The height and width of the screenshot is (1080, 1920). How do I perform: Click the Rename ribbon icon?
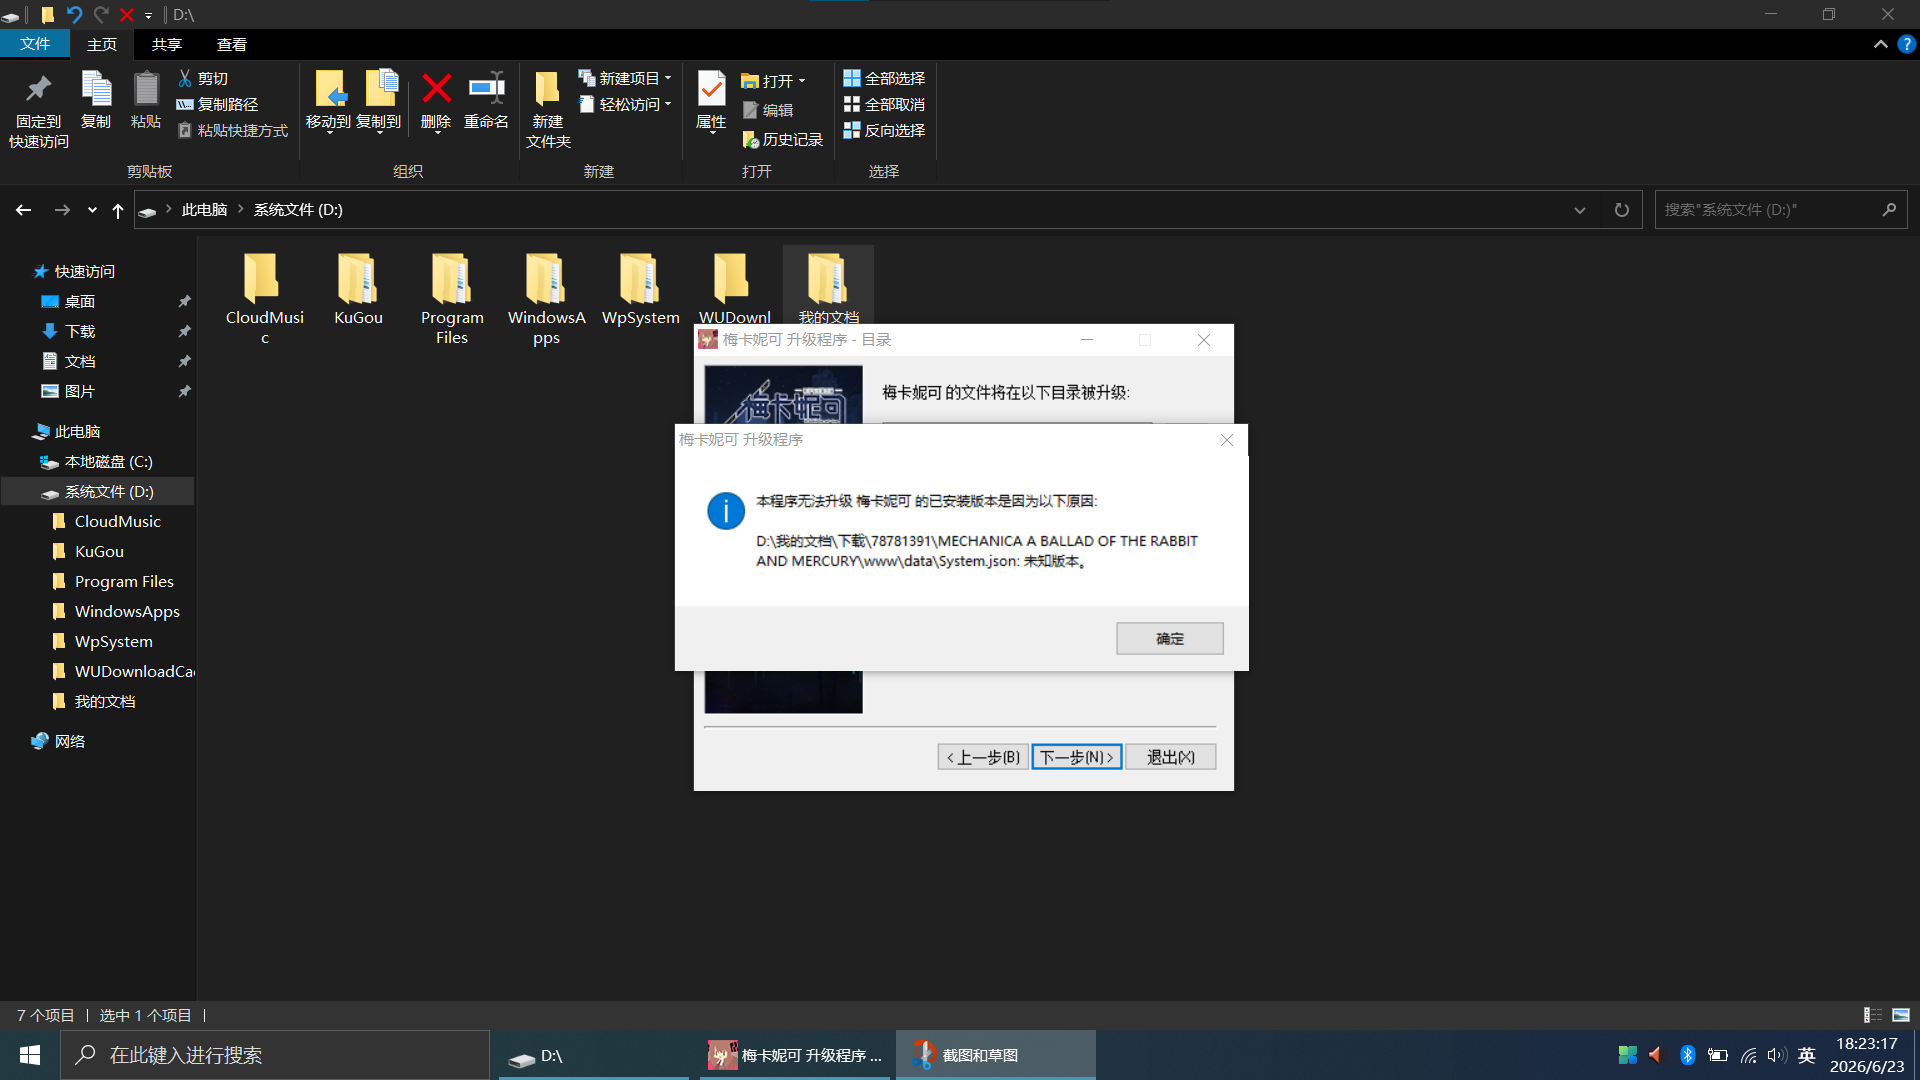(x=487, y=101)
